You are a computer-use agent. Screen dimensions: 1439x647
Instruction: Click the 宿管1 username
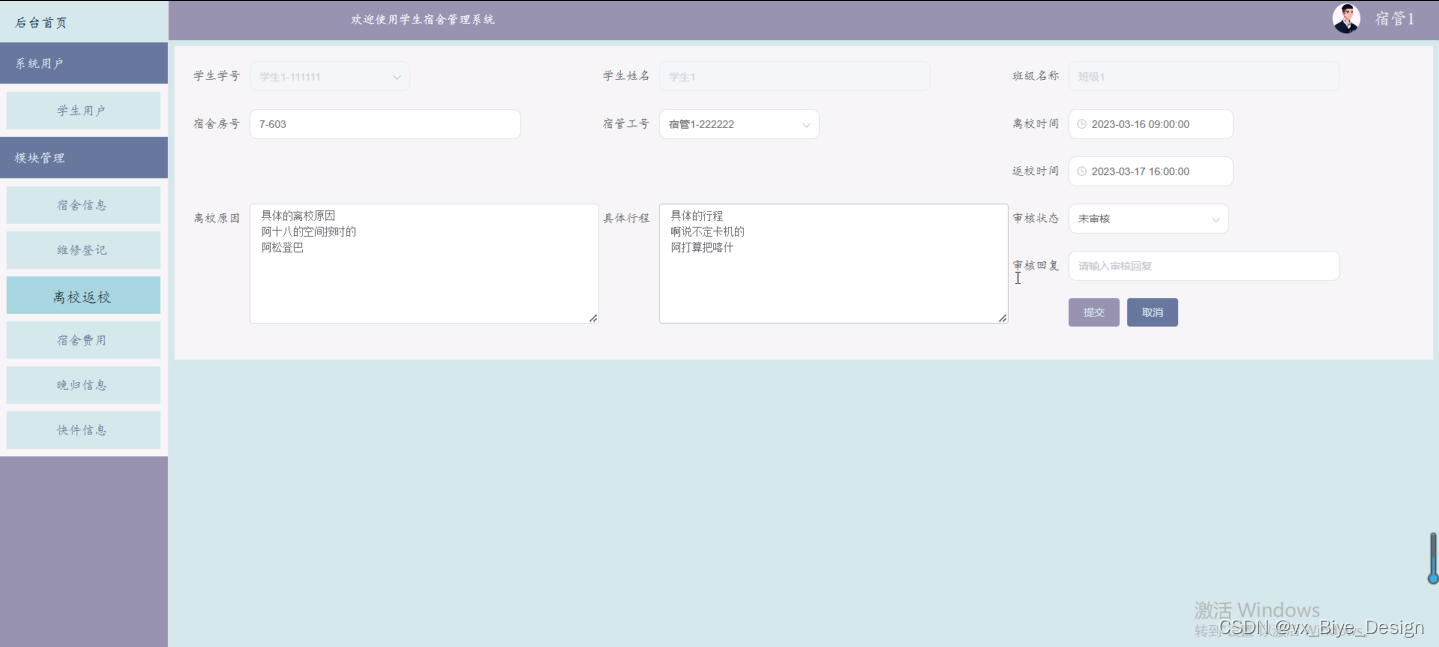(x=1394, y=19)
